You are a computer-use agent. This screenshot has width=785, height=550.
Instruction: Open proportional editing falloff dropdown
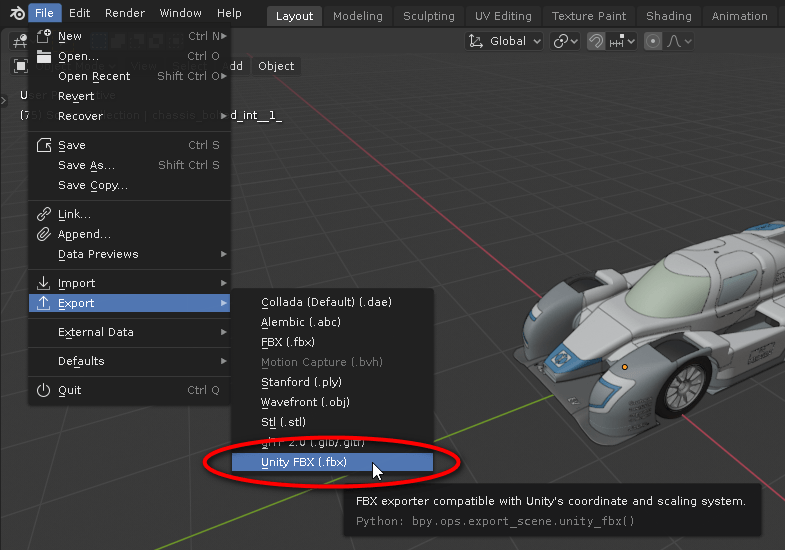click(x=679, y=41)
